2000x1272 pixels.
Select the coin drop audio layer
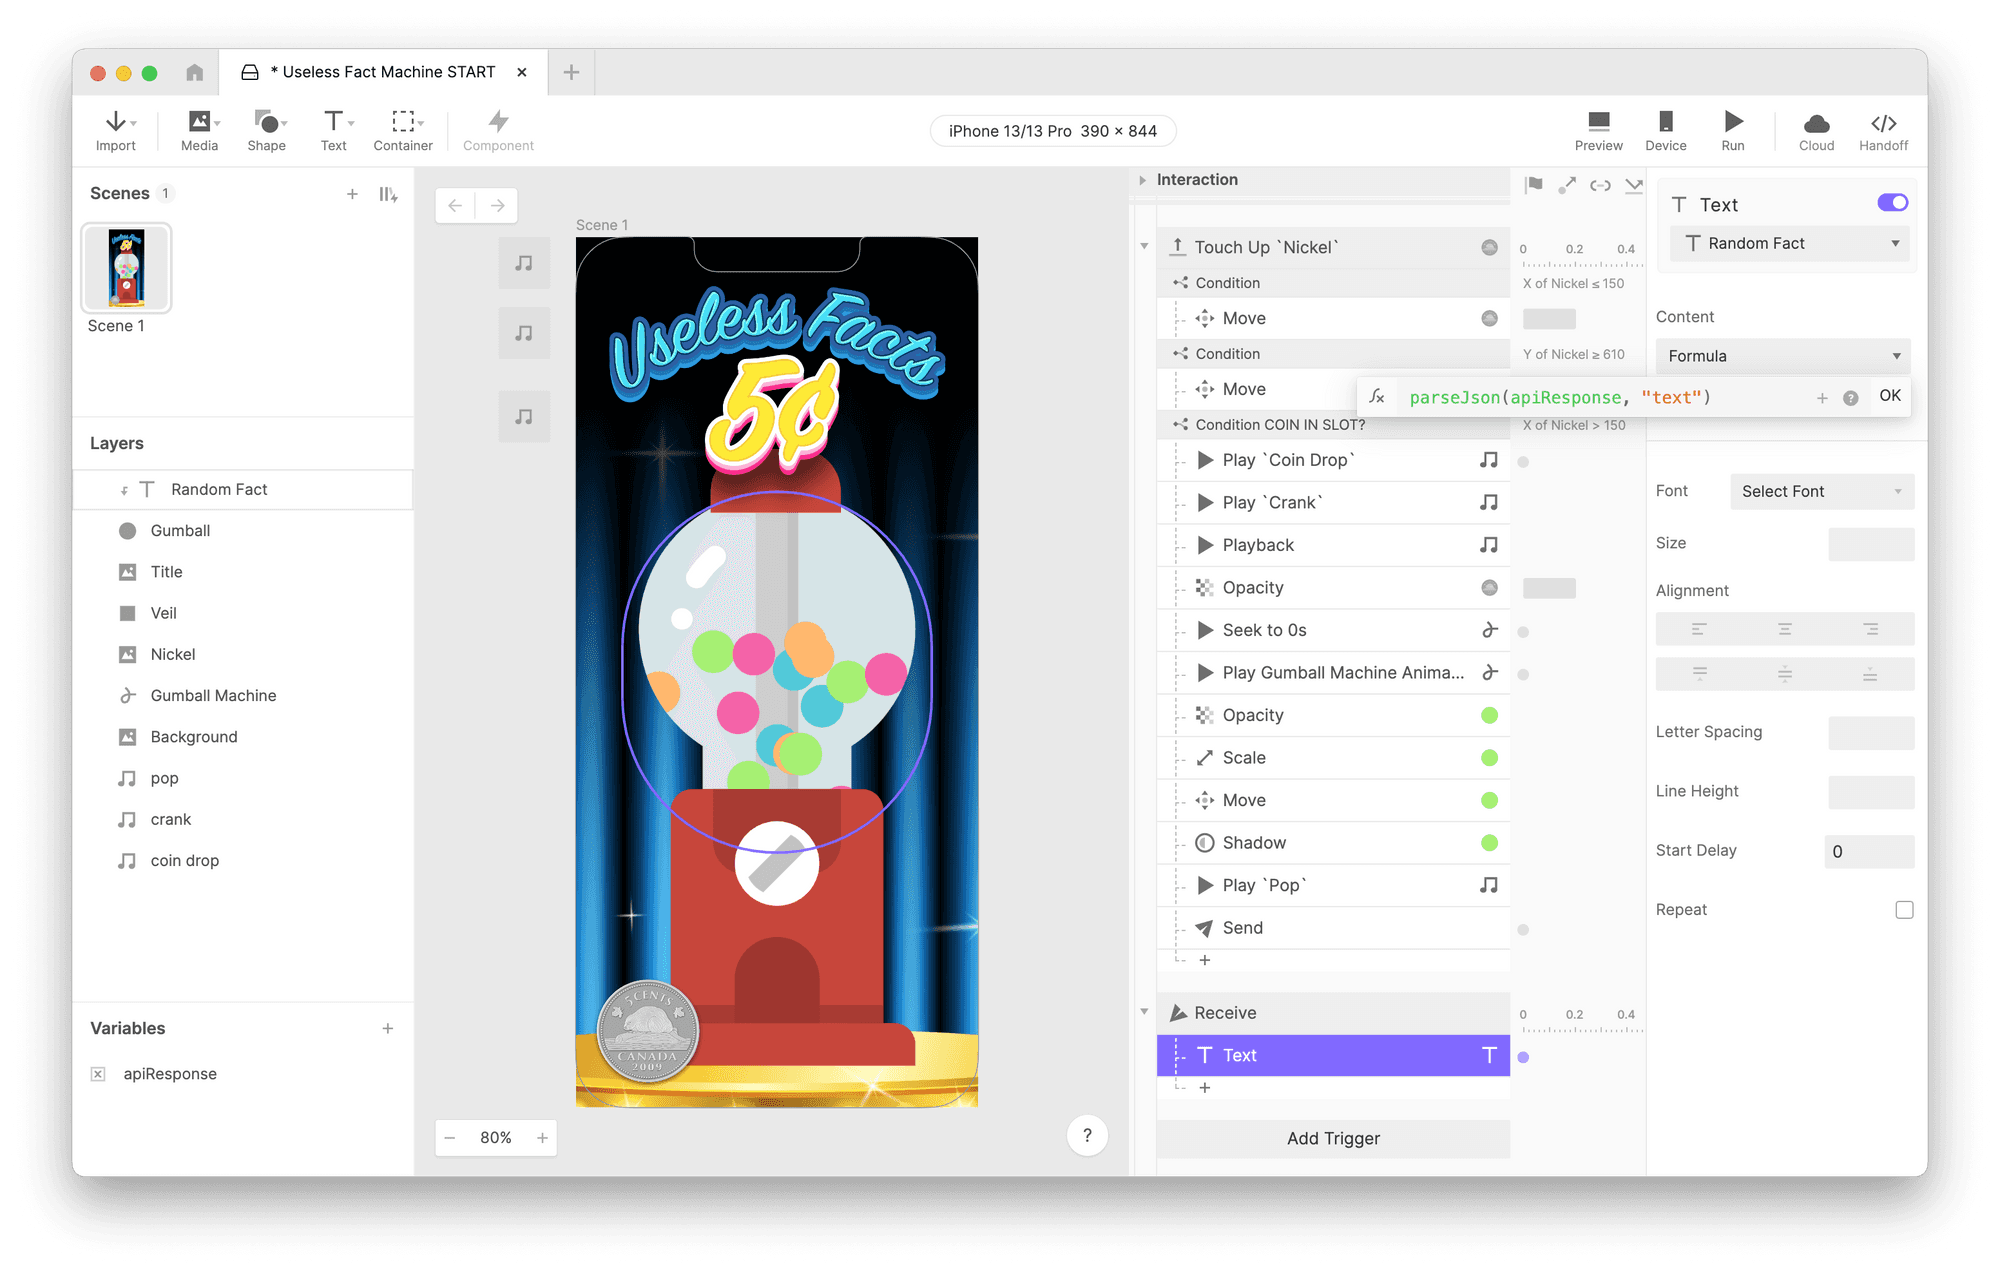pyautogui.click(x=243, y=861)
